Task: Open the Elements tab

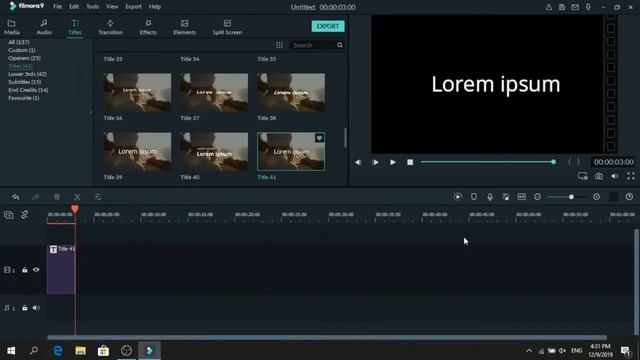Action: pyautogui.click(x=184, y=27)
